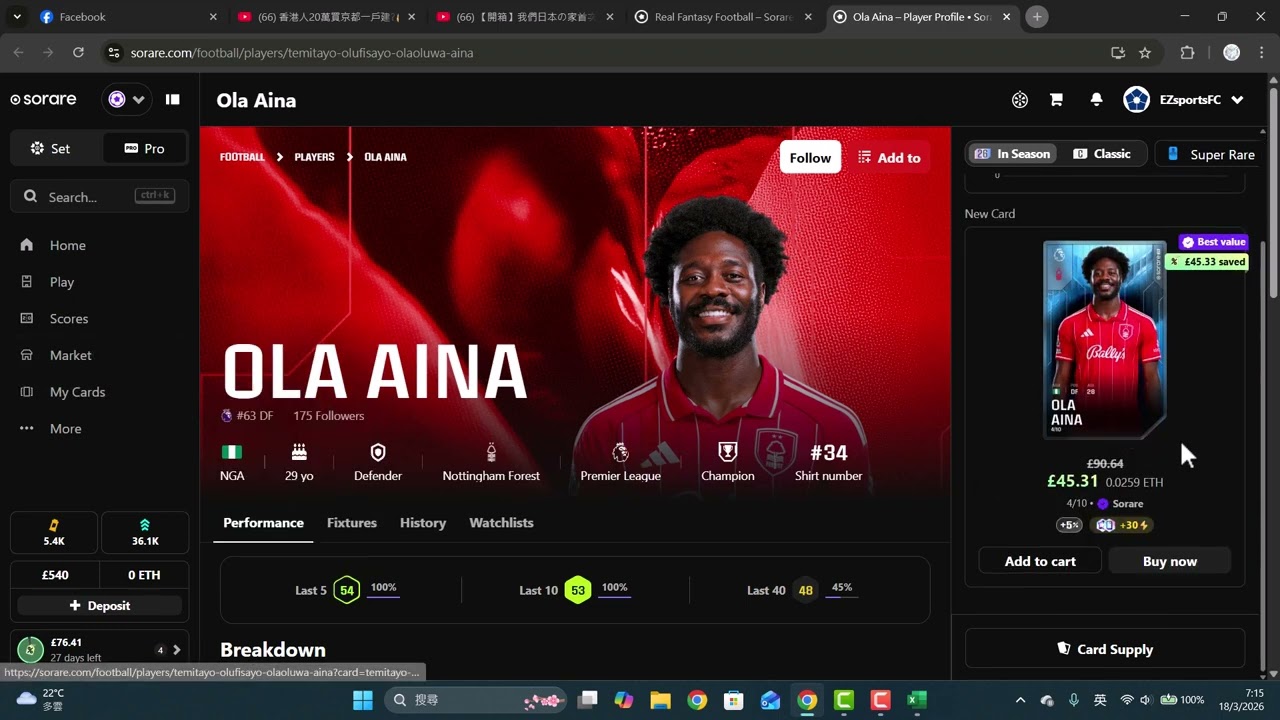Switch to the Real Fantasy Football browser tab
This screenshot has height=720, width=1280.
point(725,17)
